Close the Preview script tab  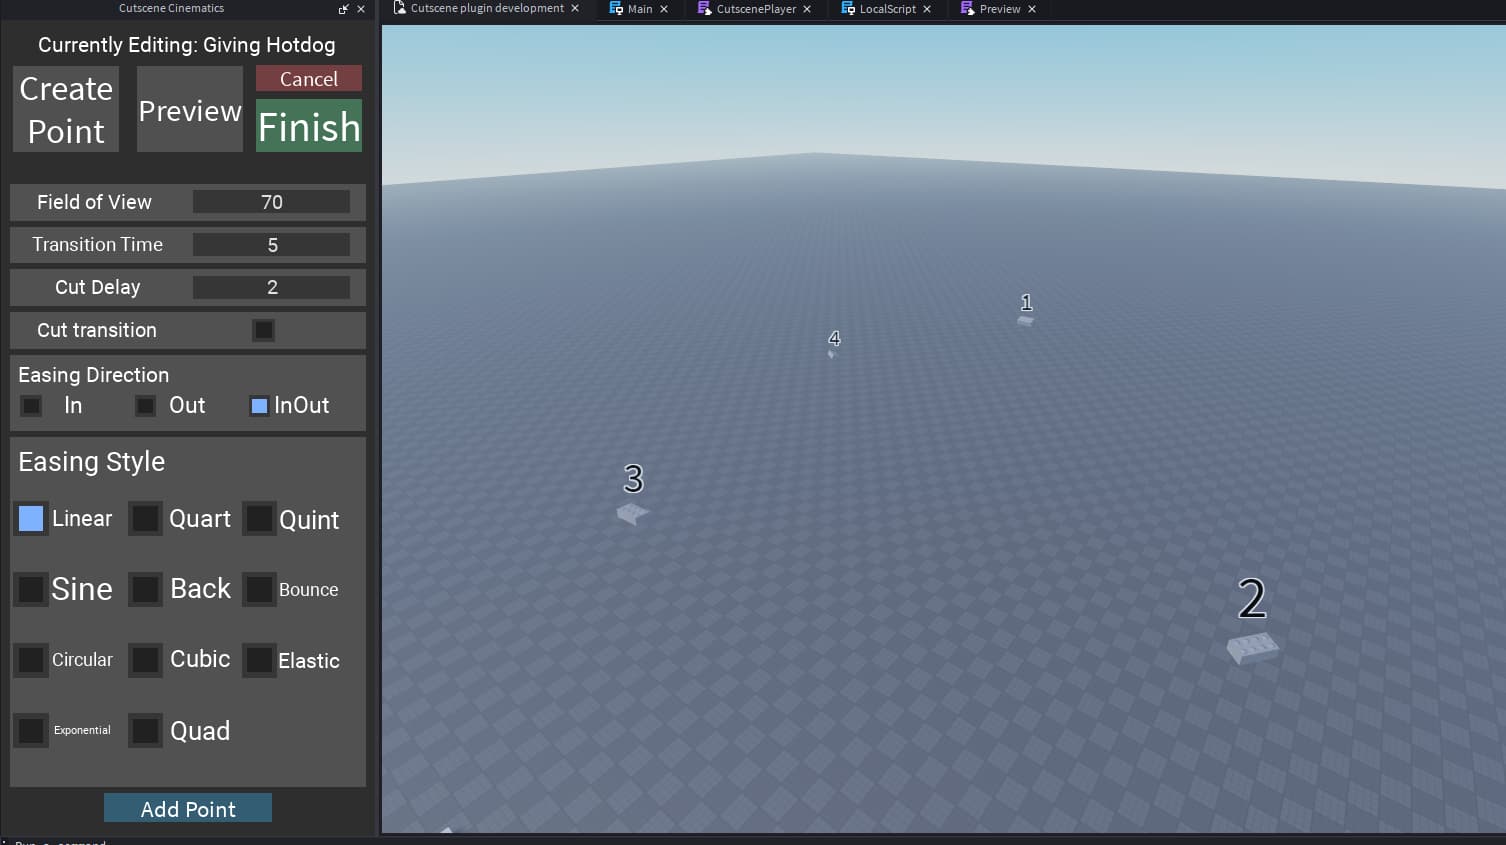1032,9
